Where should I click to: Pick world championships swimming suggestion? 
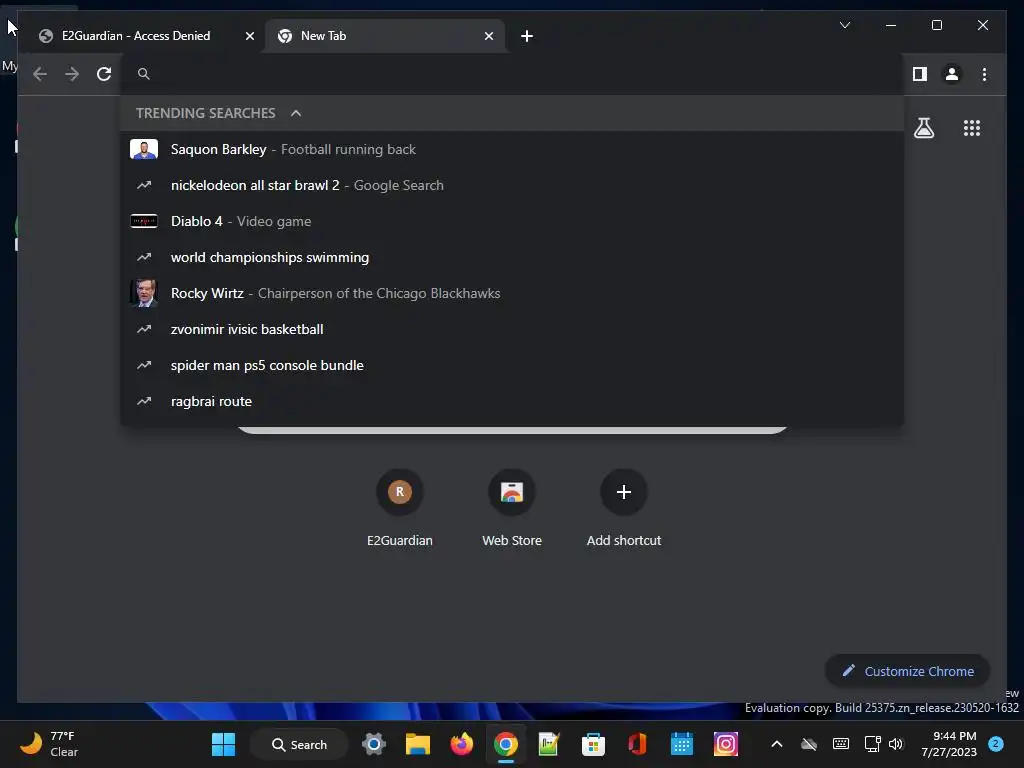pos(512,257)
